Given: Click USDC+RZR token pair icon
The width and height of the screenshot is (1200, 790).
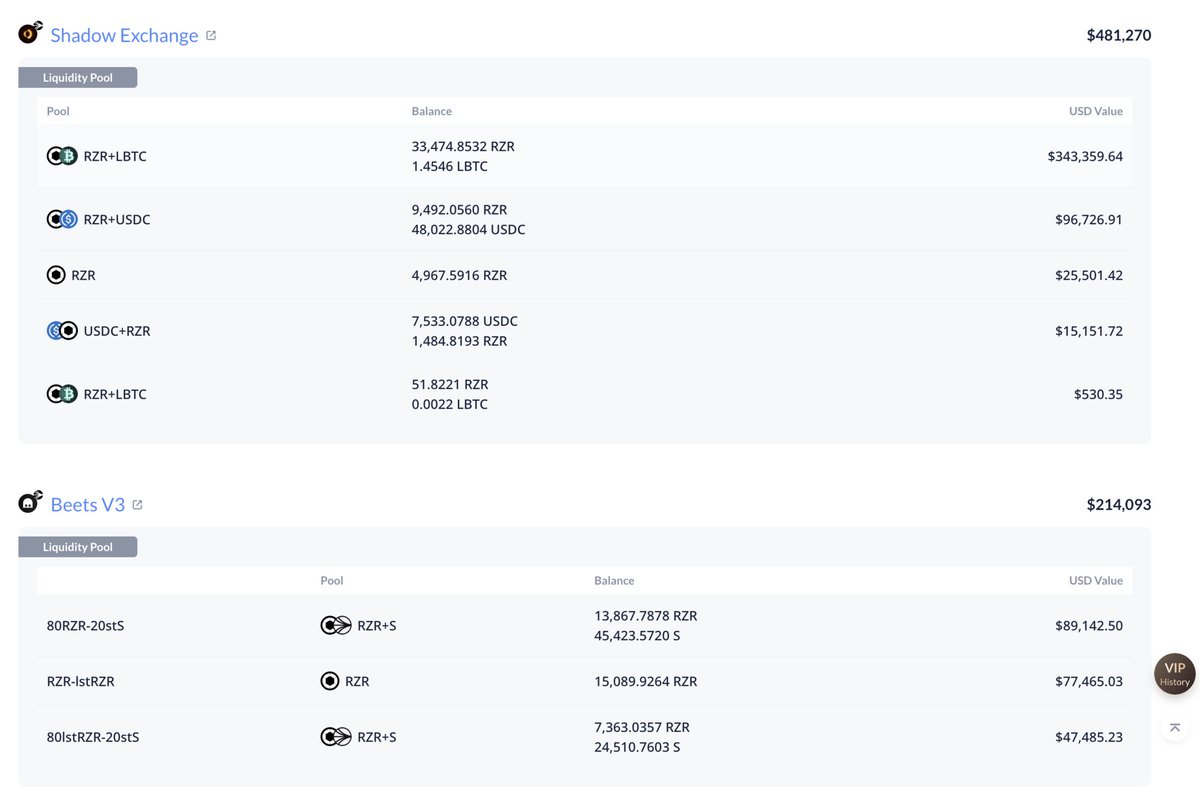Looking at the screenshot, I should coord(62,330).
